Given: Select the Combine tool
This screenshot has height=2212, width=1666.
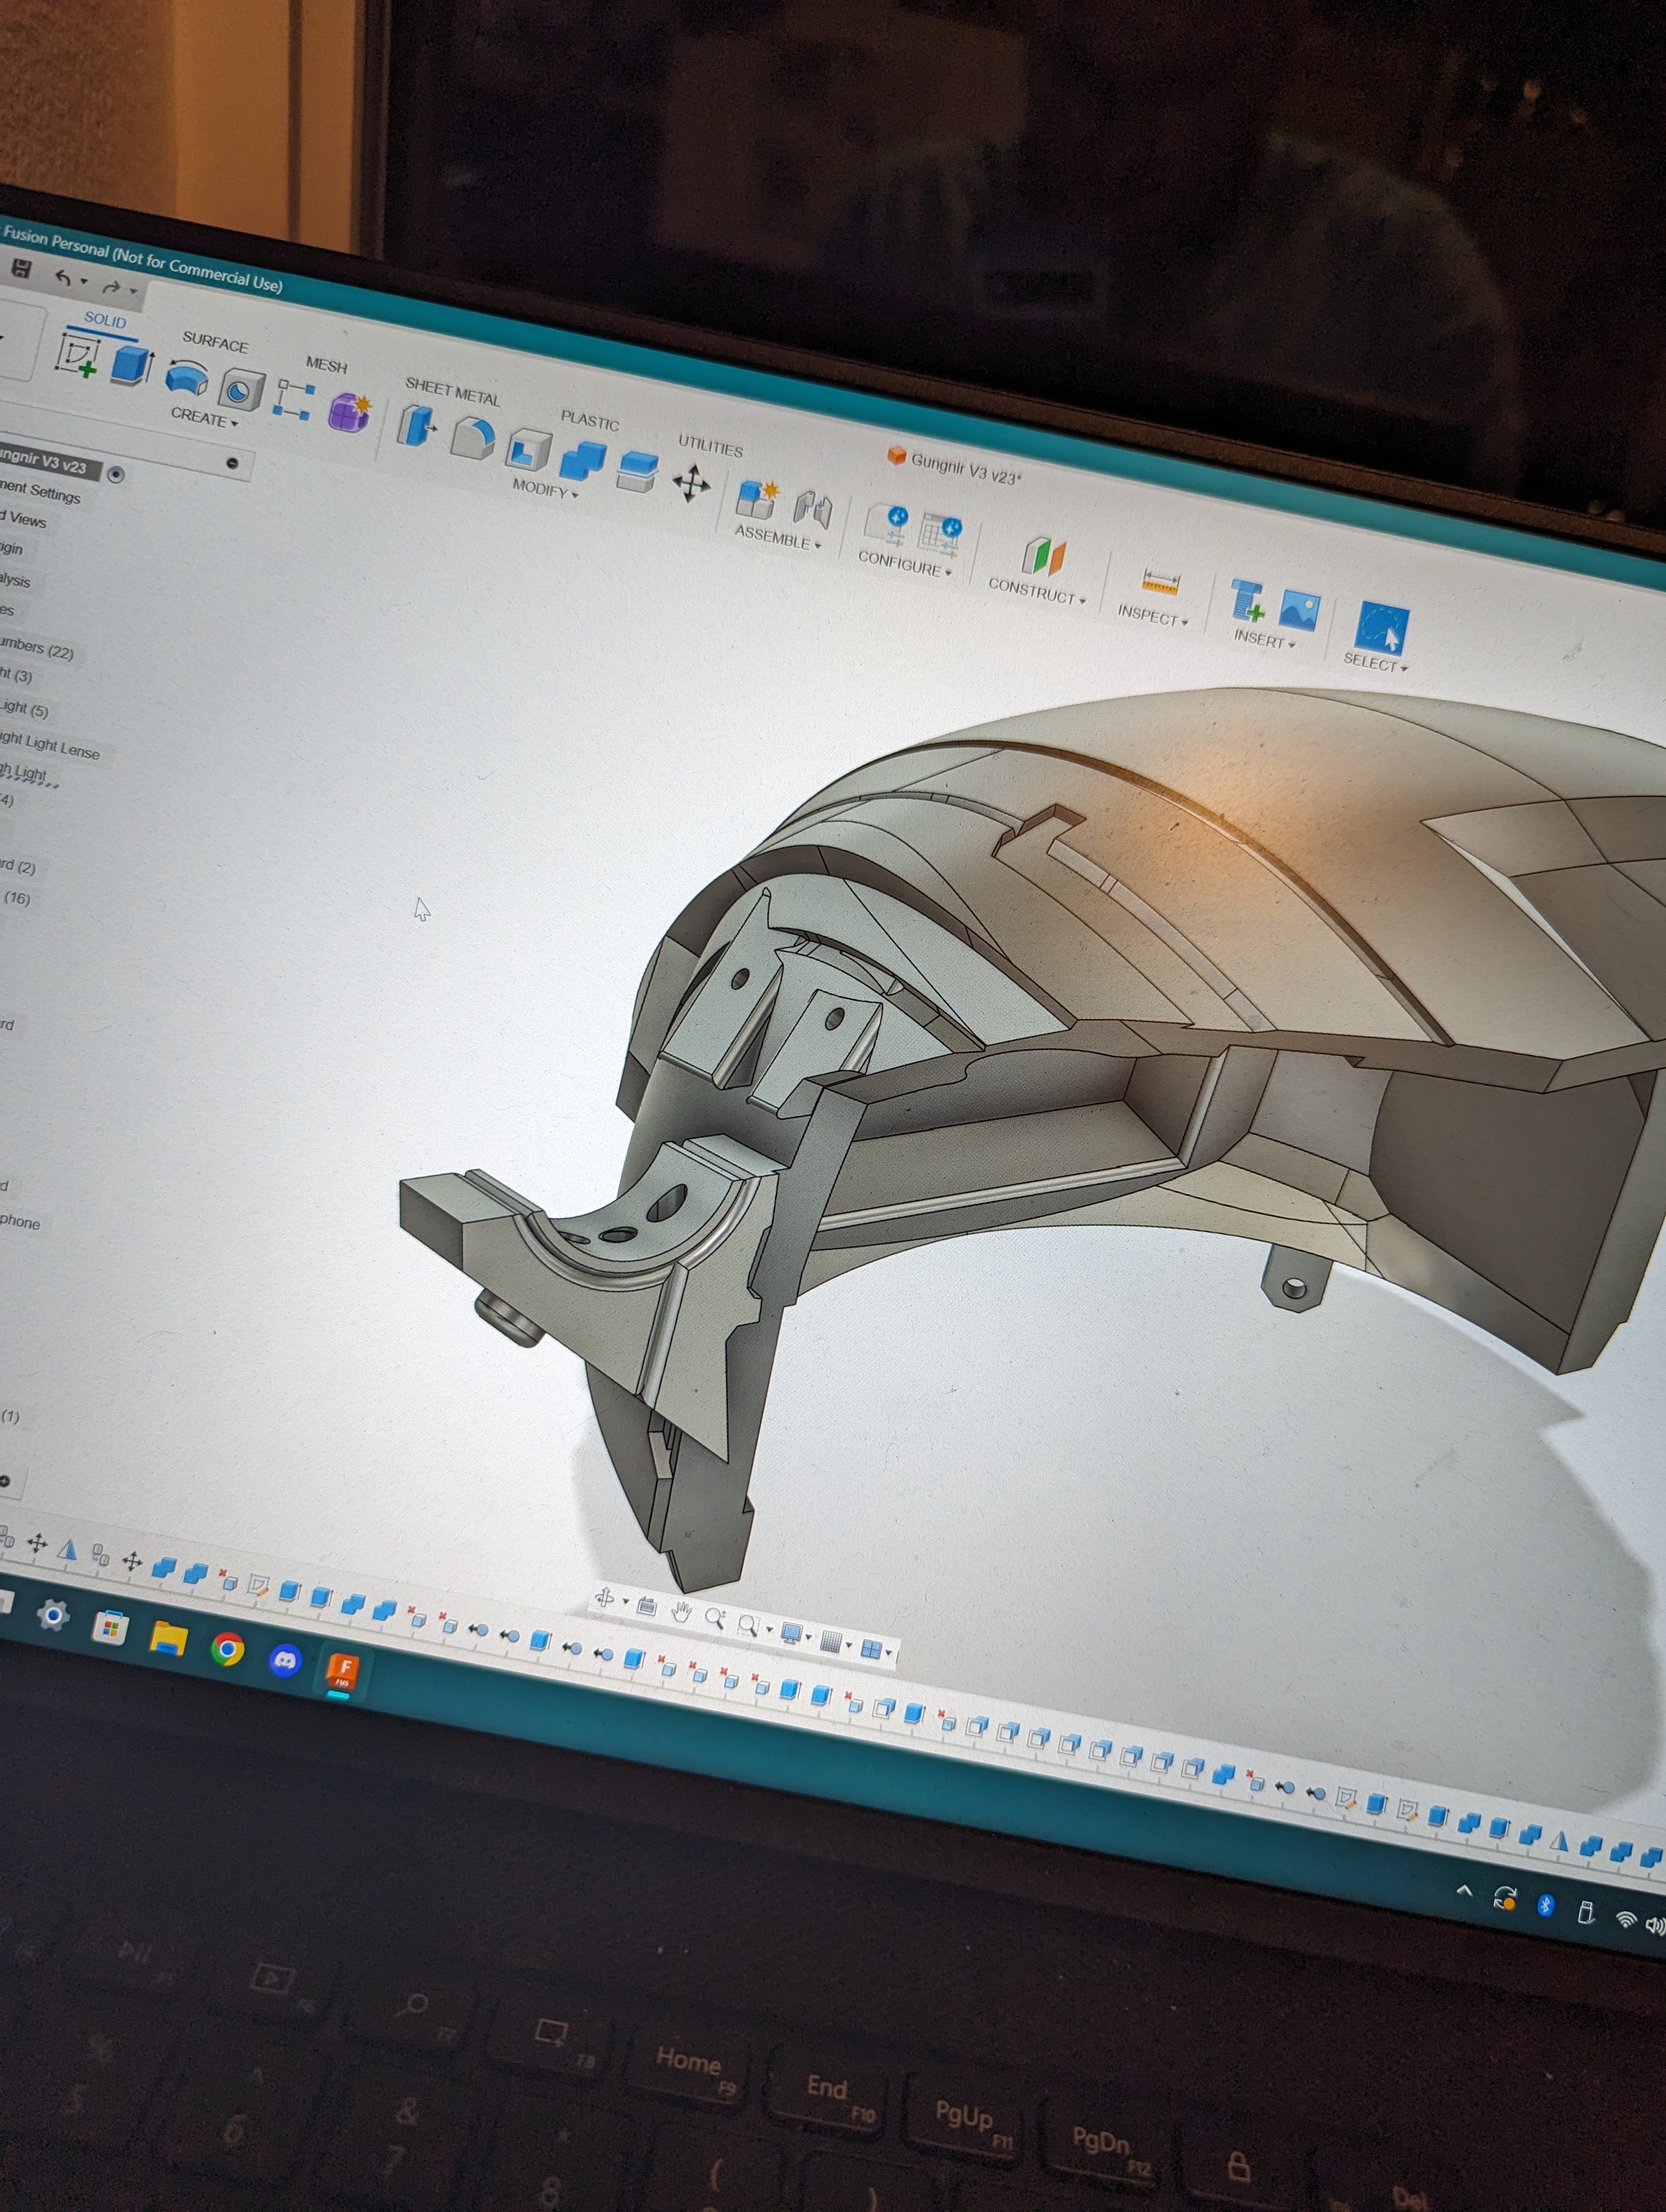Looking at the screenshot, I should click(582, 460).
